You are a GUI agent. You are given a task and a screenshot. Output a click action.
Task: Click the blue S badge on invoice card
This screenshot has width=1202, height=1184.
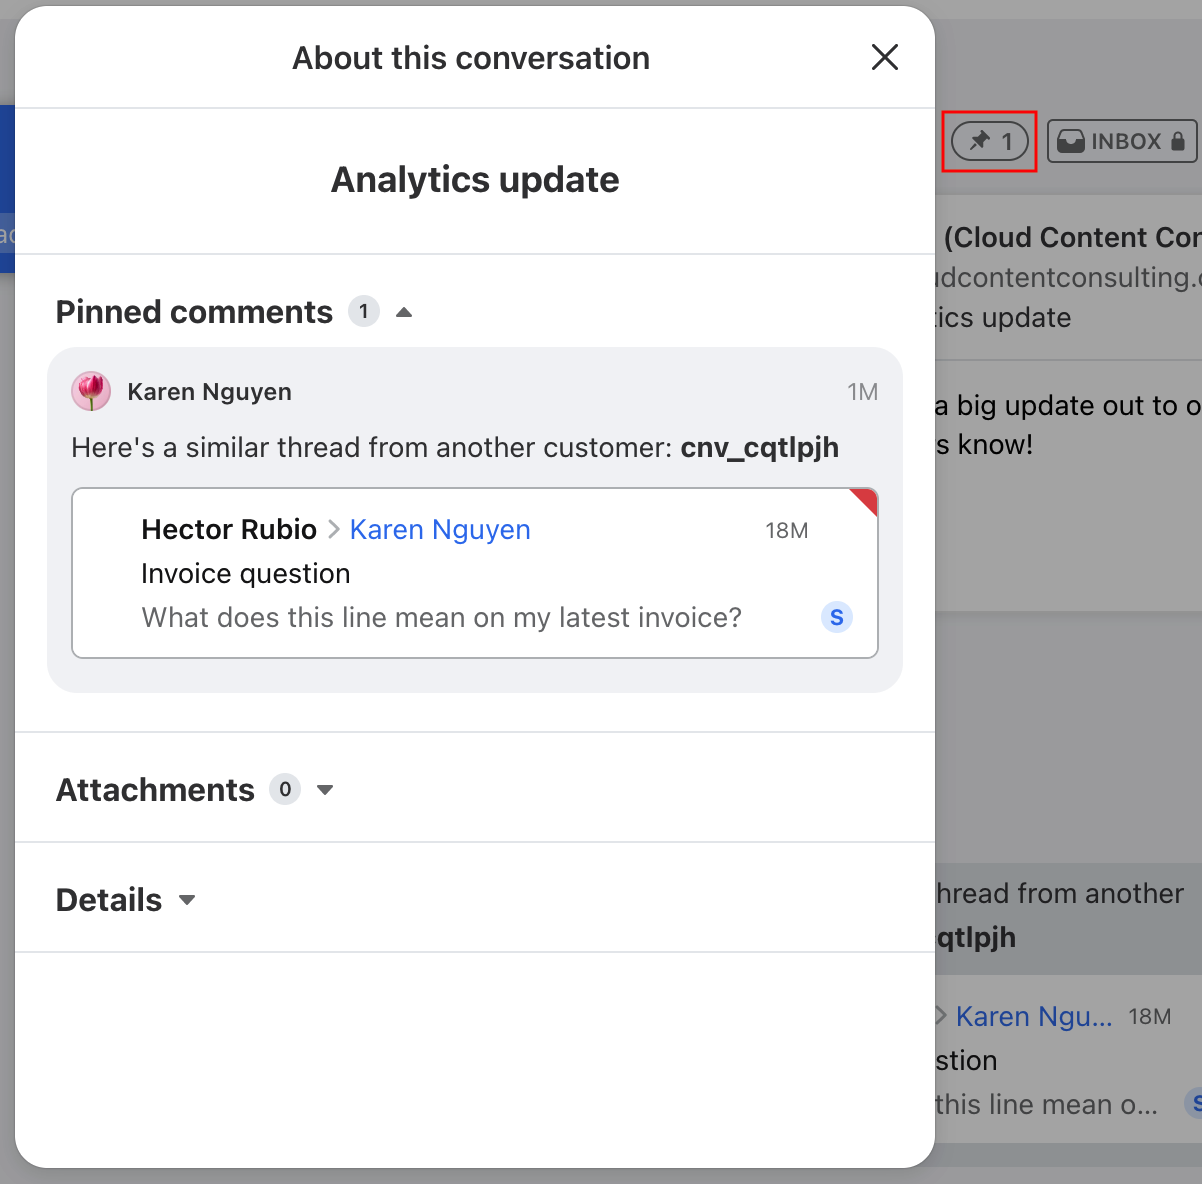[x=836, y=617]
